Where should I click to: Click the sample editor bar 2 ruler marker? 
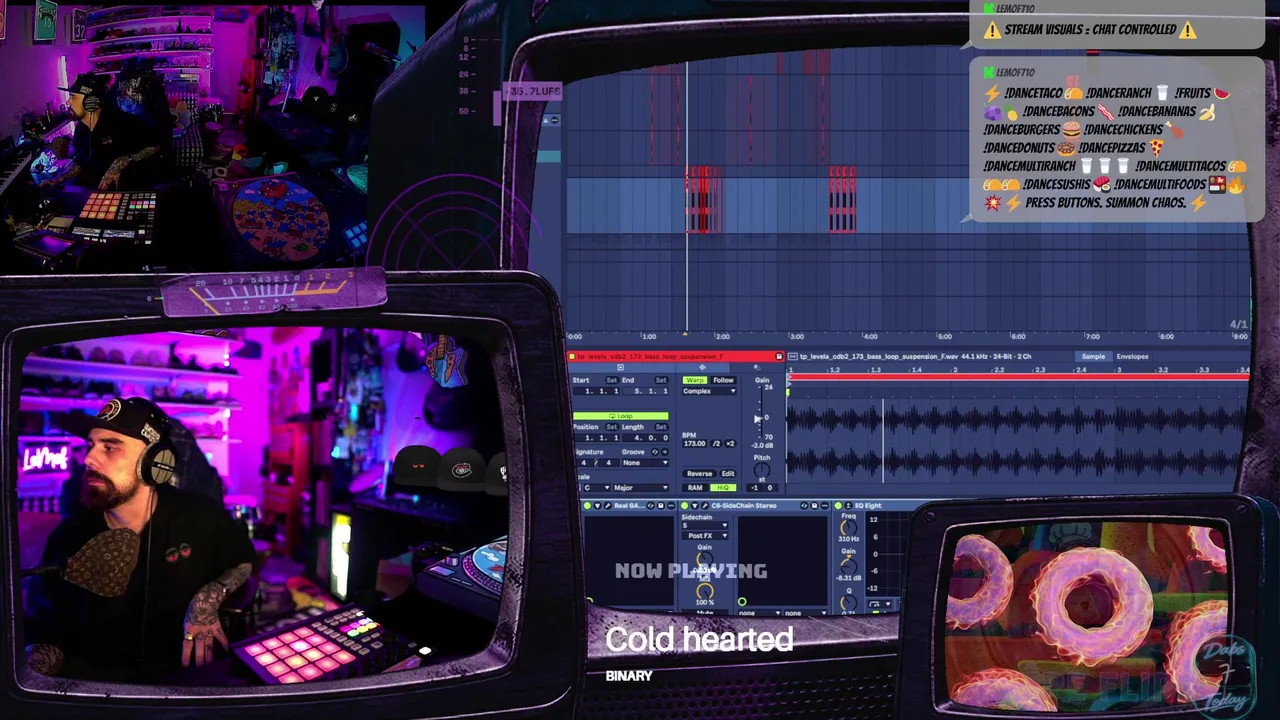(955, 370)
